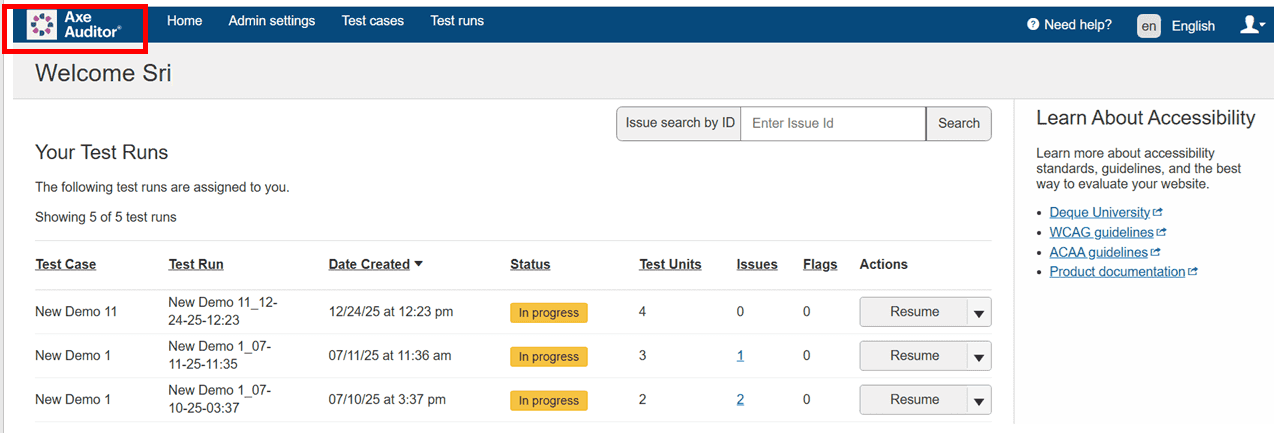Resume the New Demo 11 test run
The height and width of the screenshot is (433, 1276).
[914, 312]
